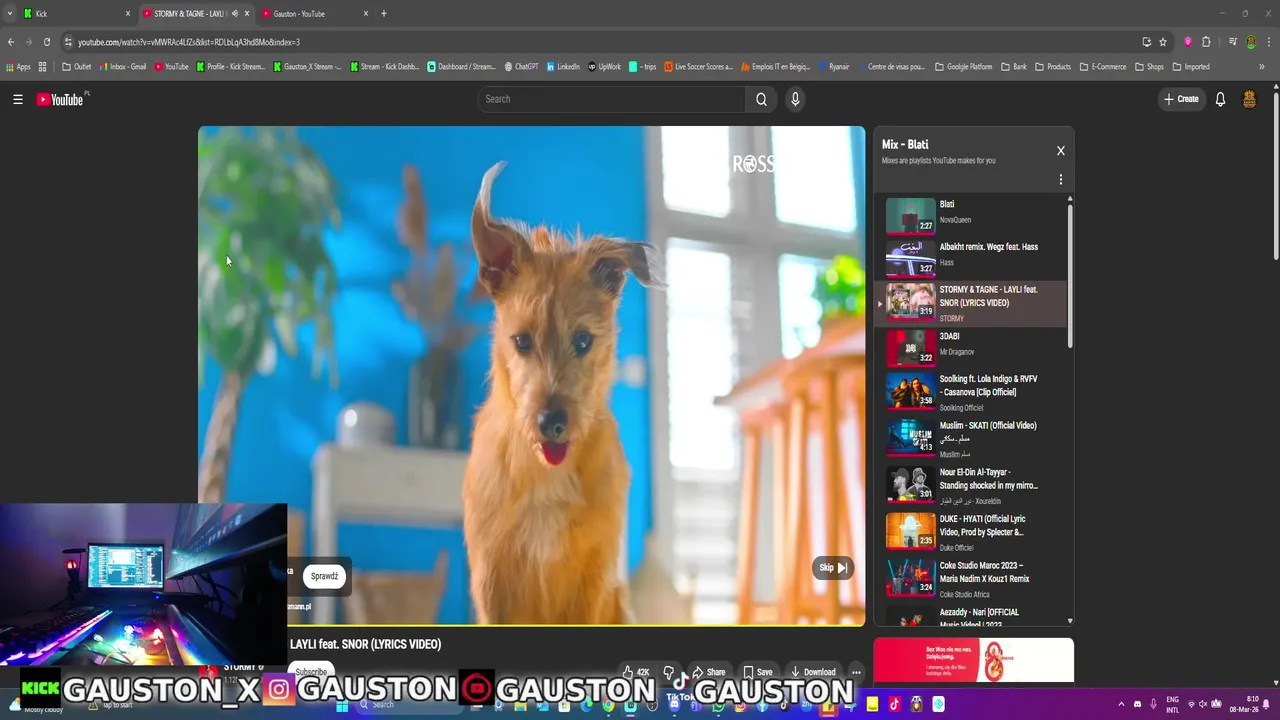Open a new browser tab
Image resolution: width=1280 pixels, height=720 pixels.
click(x=384, y=14)
